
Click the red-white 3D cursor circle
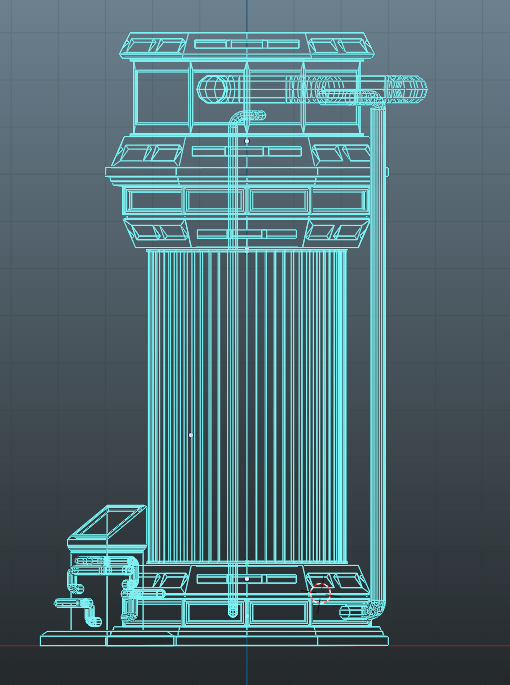(320, 594)
